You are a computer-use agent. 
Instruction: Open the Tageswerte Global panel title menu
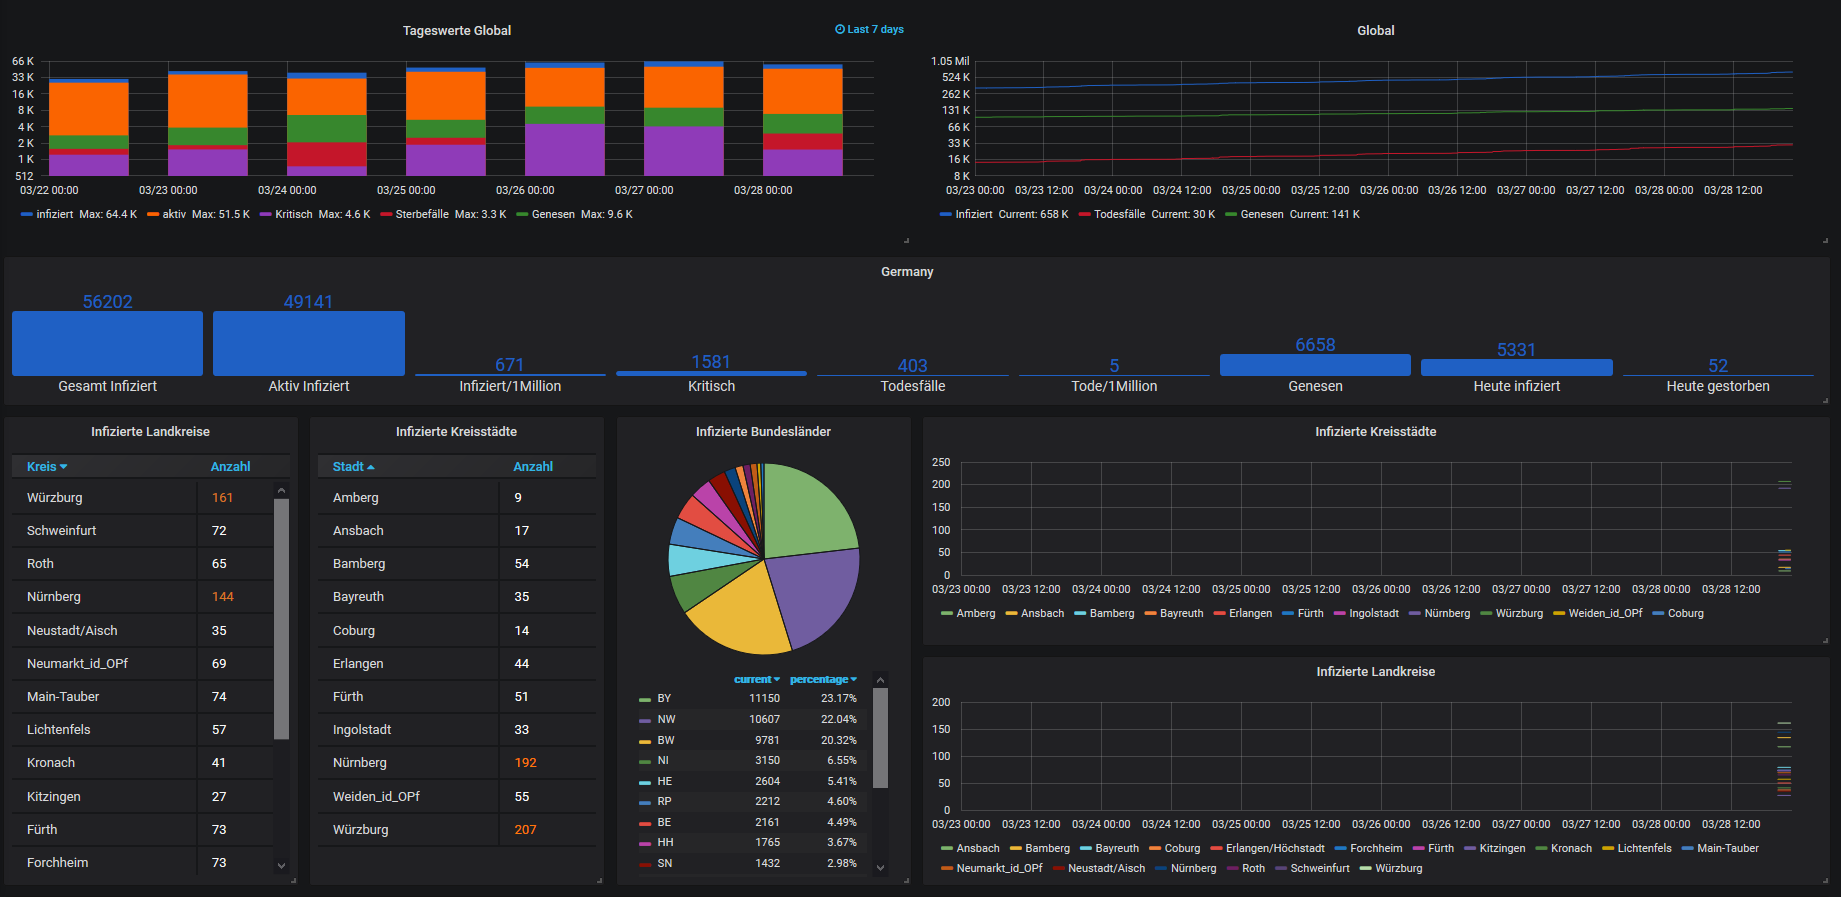click(457, 31)
